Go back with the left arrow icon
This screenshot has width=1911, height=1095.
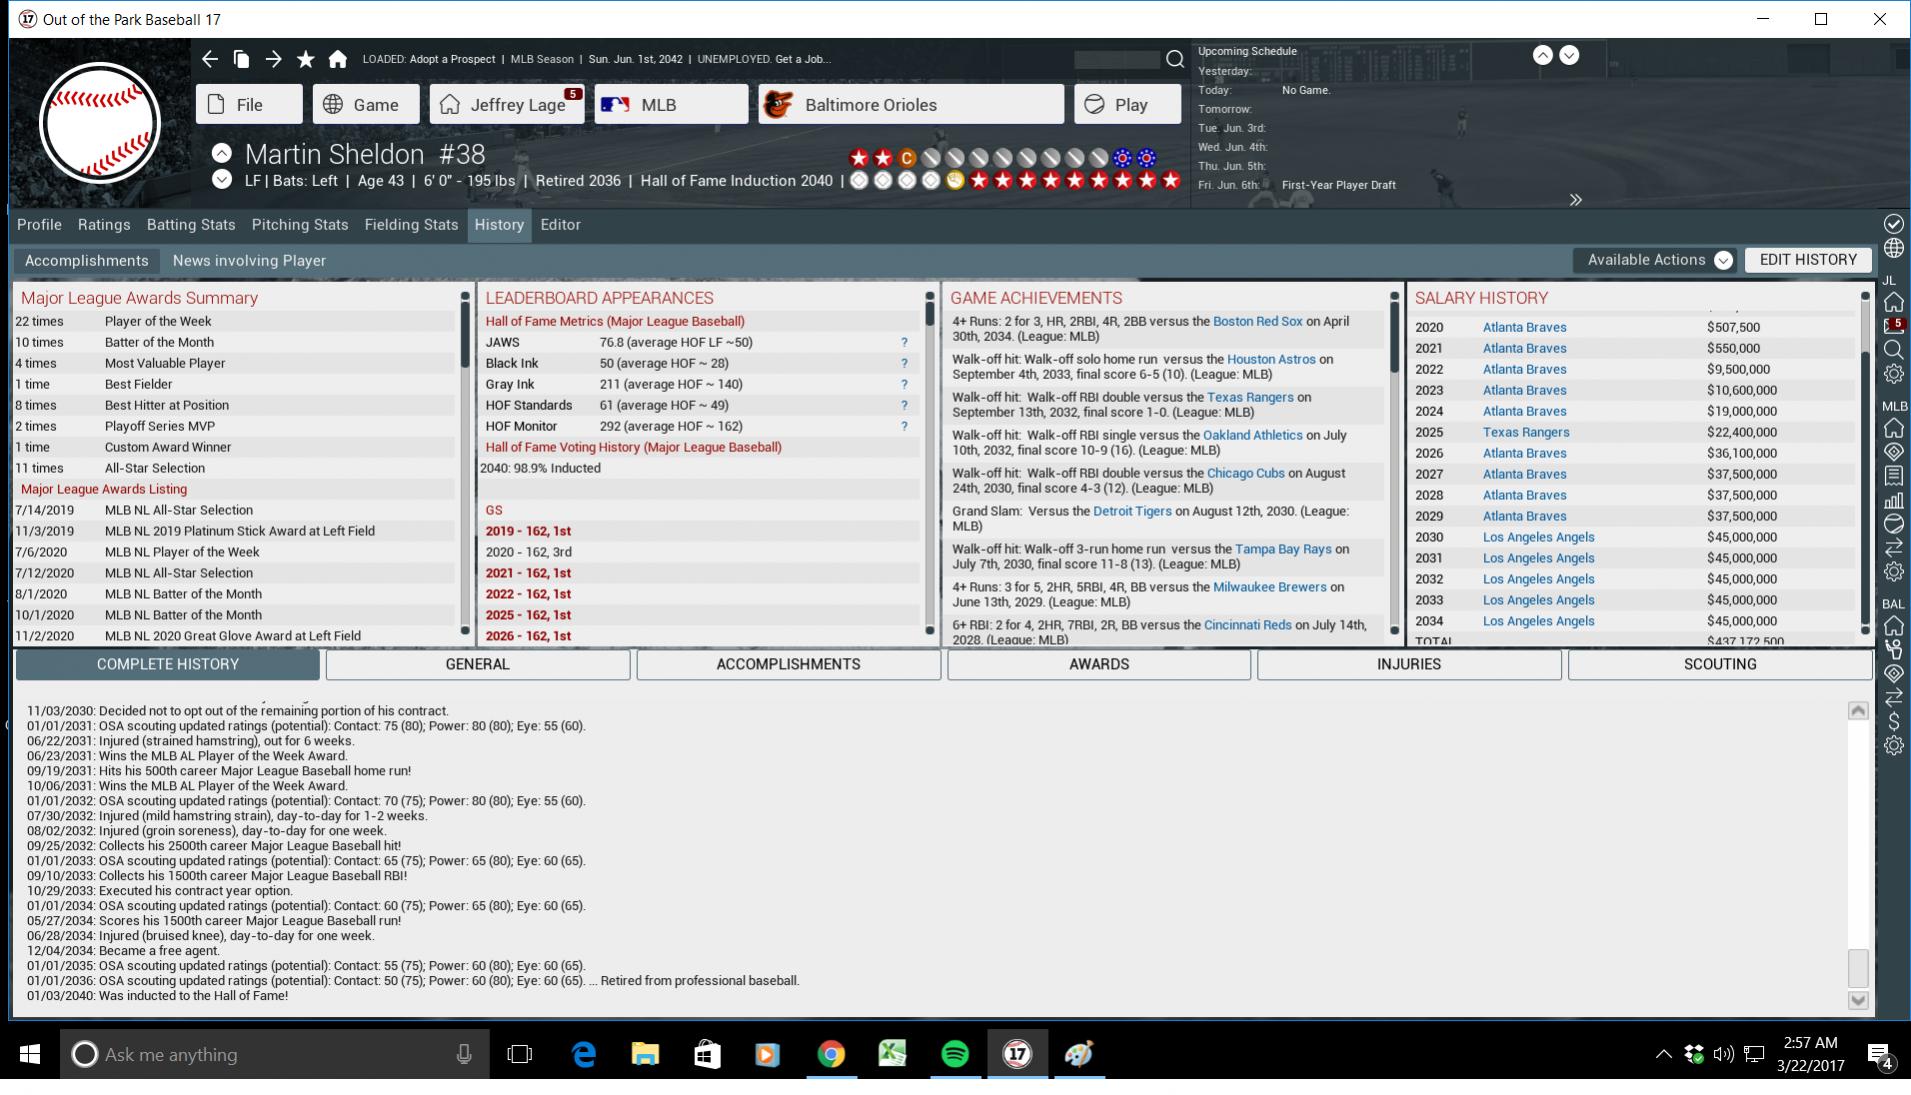[209, 59]
